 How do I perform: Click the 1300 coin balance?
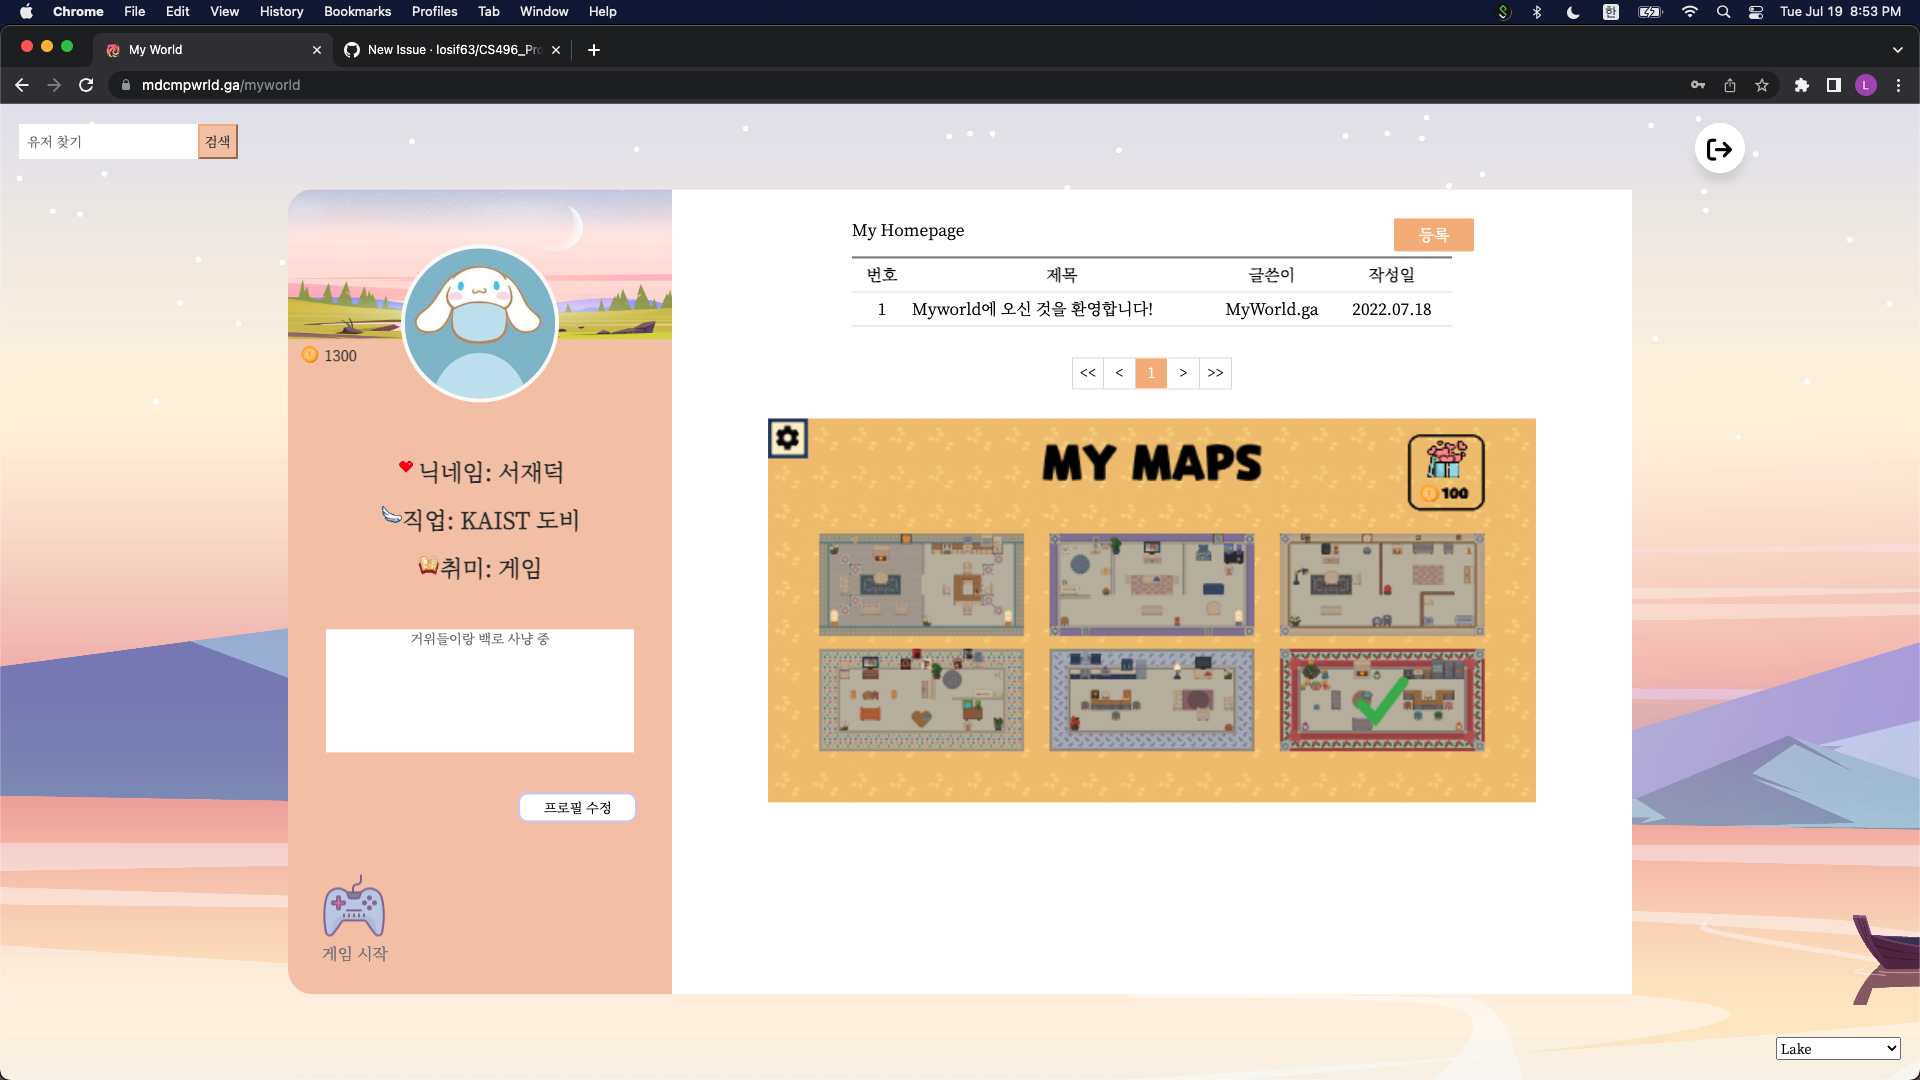click(329, 355)
